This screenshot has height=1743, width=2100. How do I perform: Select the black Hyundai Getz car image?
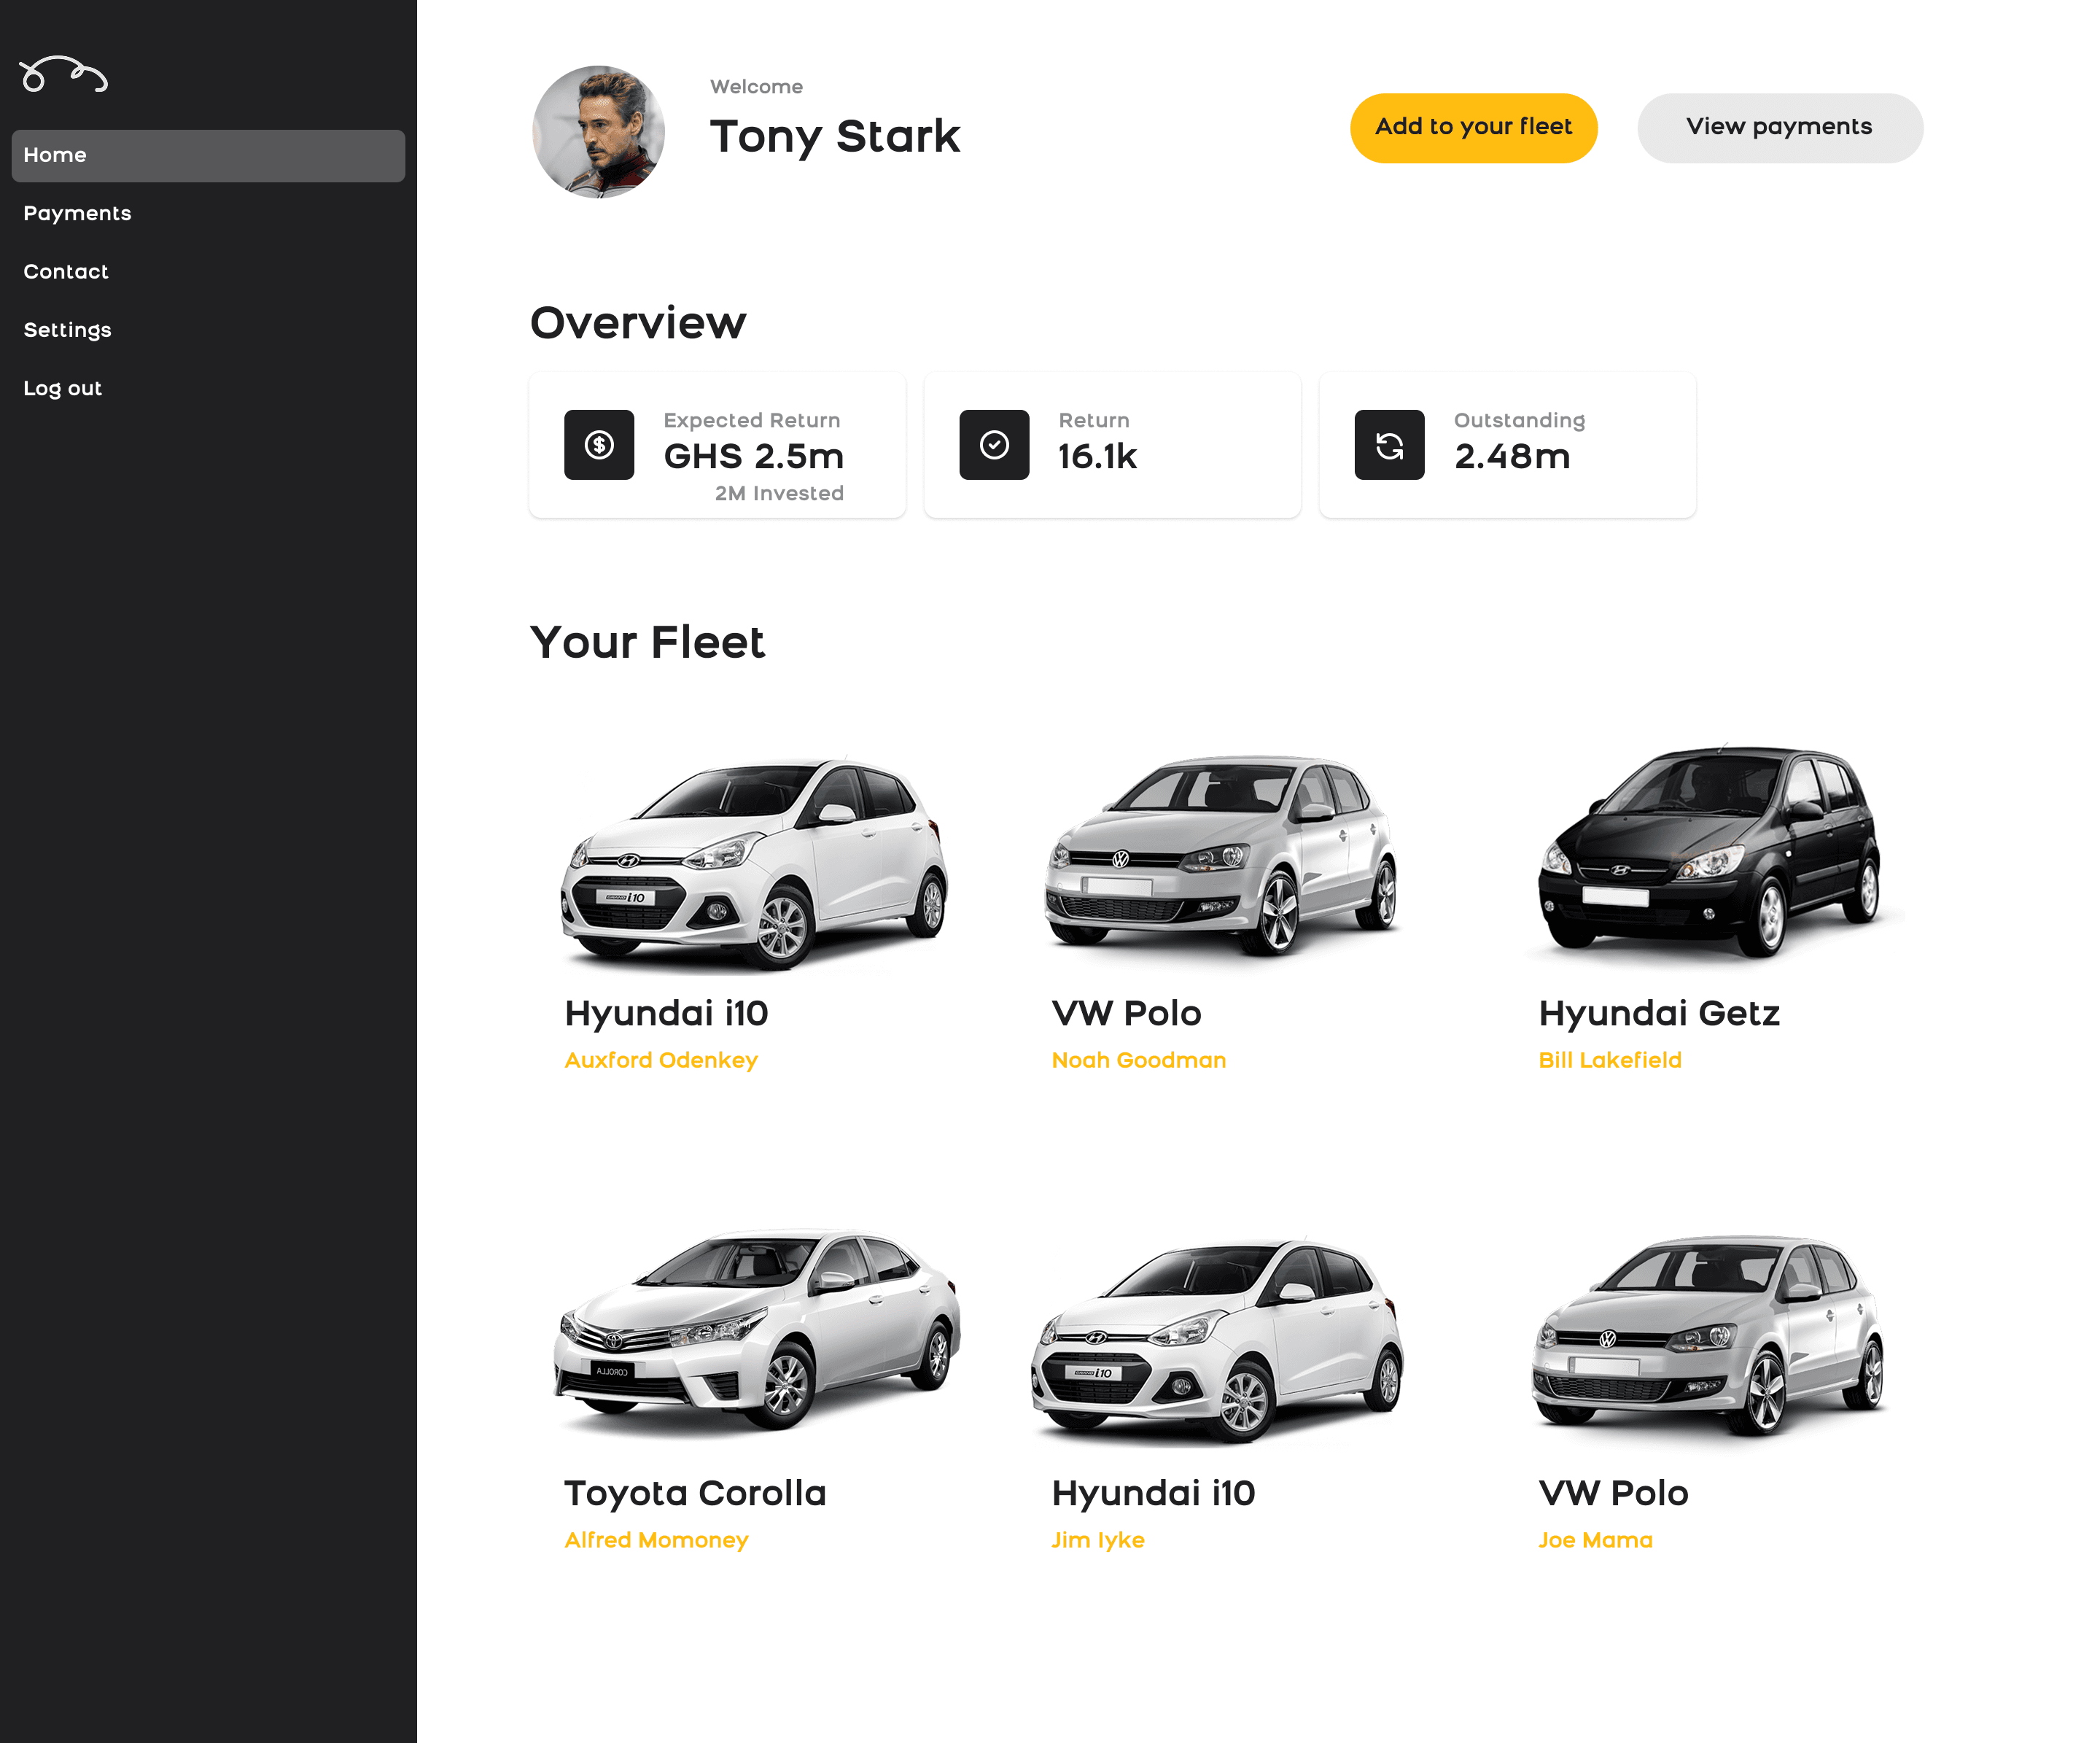(1709, 852)
